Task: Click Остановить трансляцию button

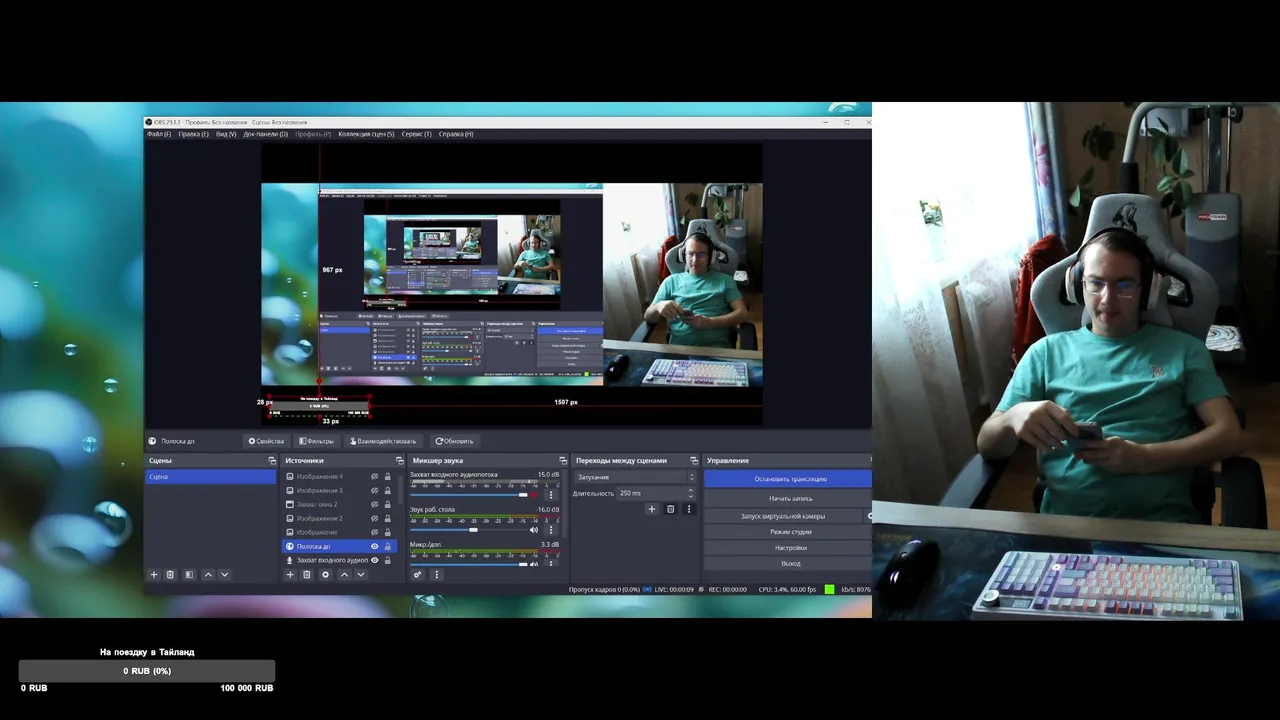Action: [x=788, y=479]
